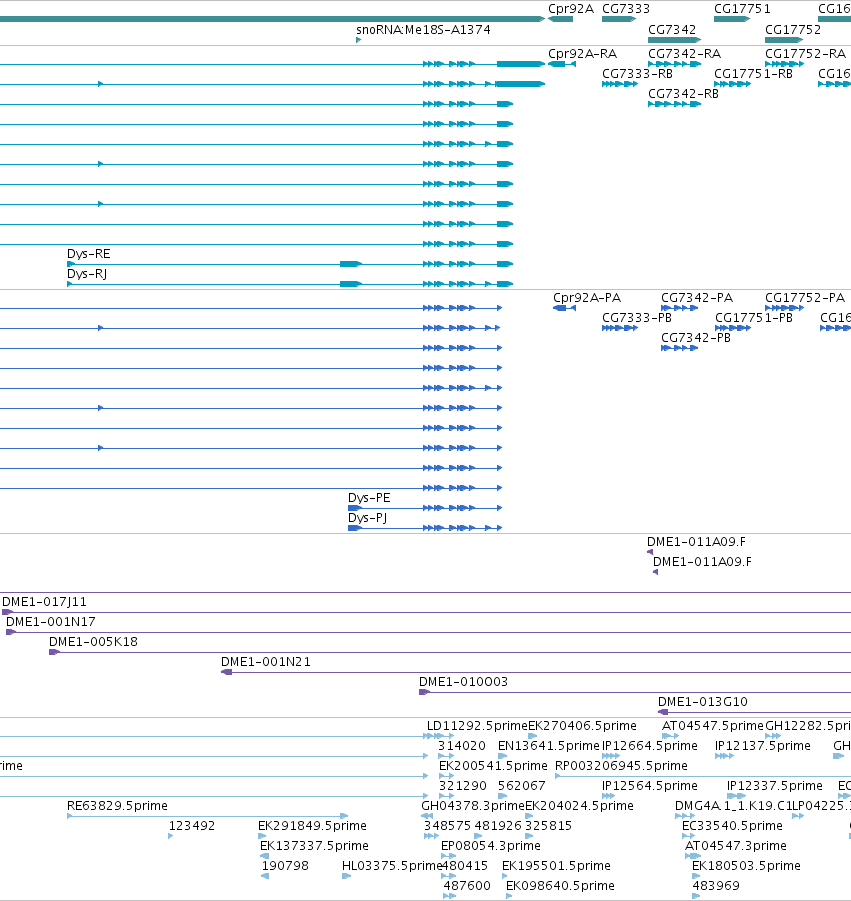
Task: Select the IP12564.5prime EST label
Action: pos(650,786)
